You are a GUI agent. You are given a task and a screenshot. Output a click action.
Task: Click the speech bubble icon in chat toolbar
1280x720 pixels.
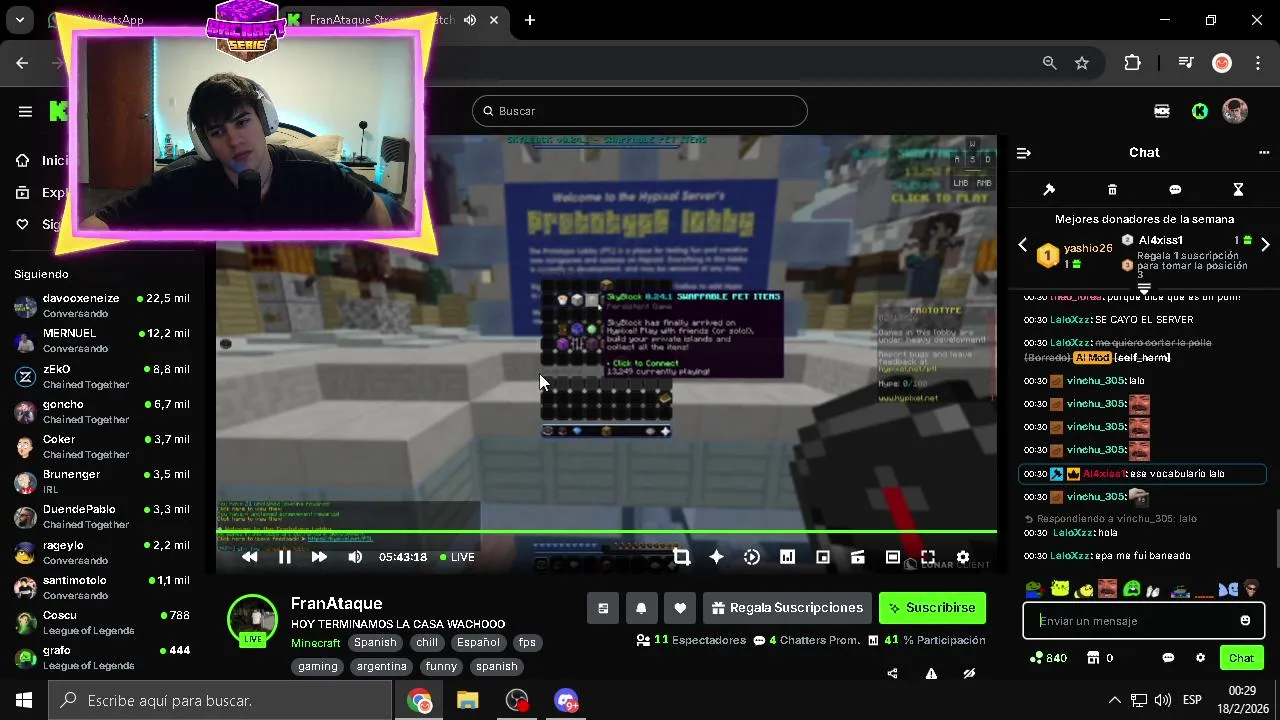[1175, 190]
